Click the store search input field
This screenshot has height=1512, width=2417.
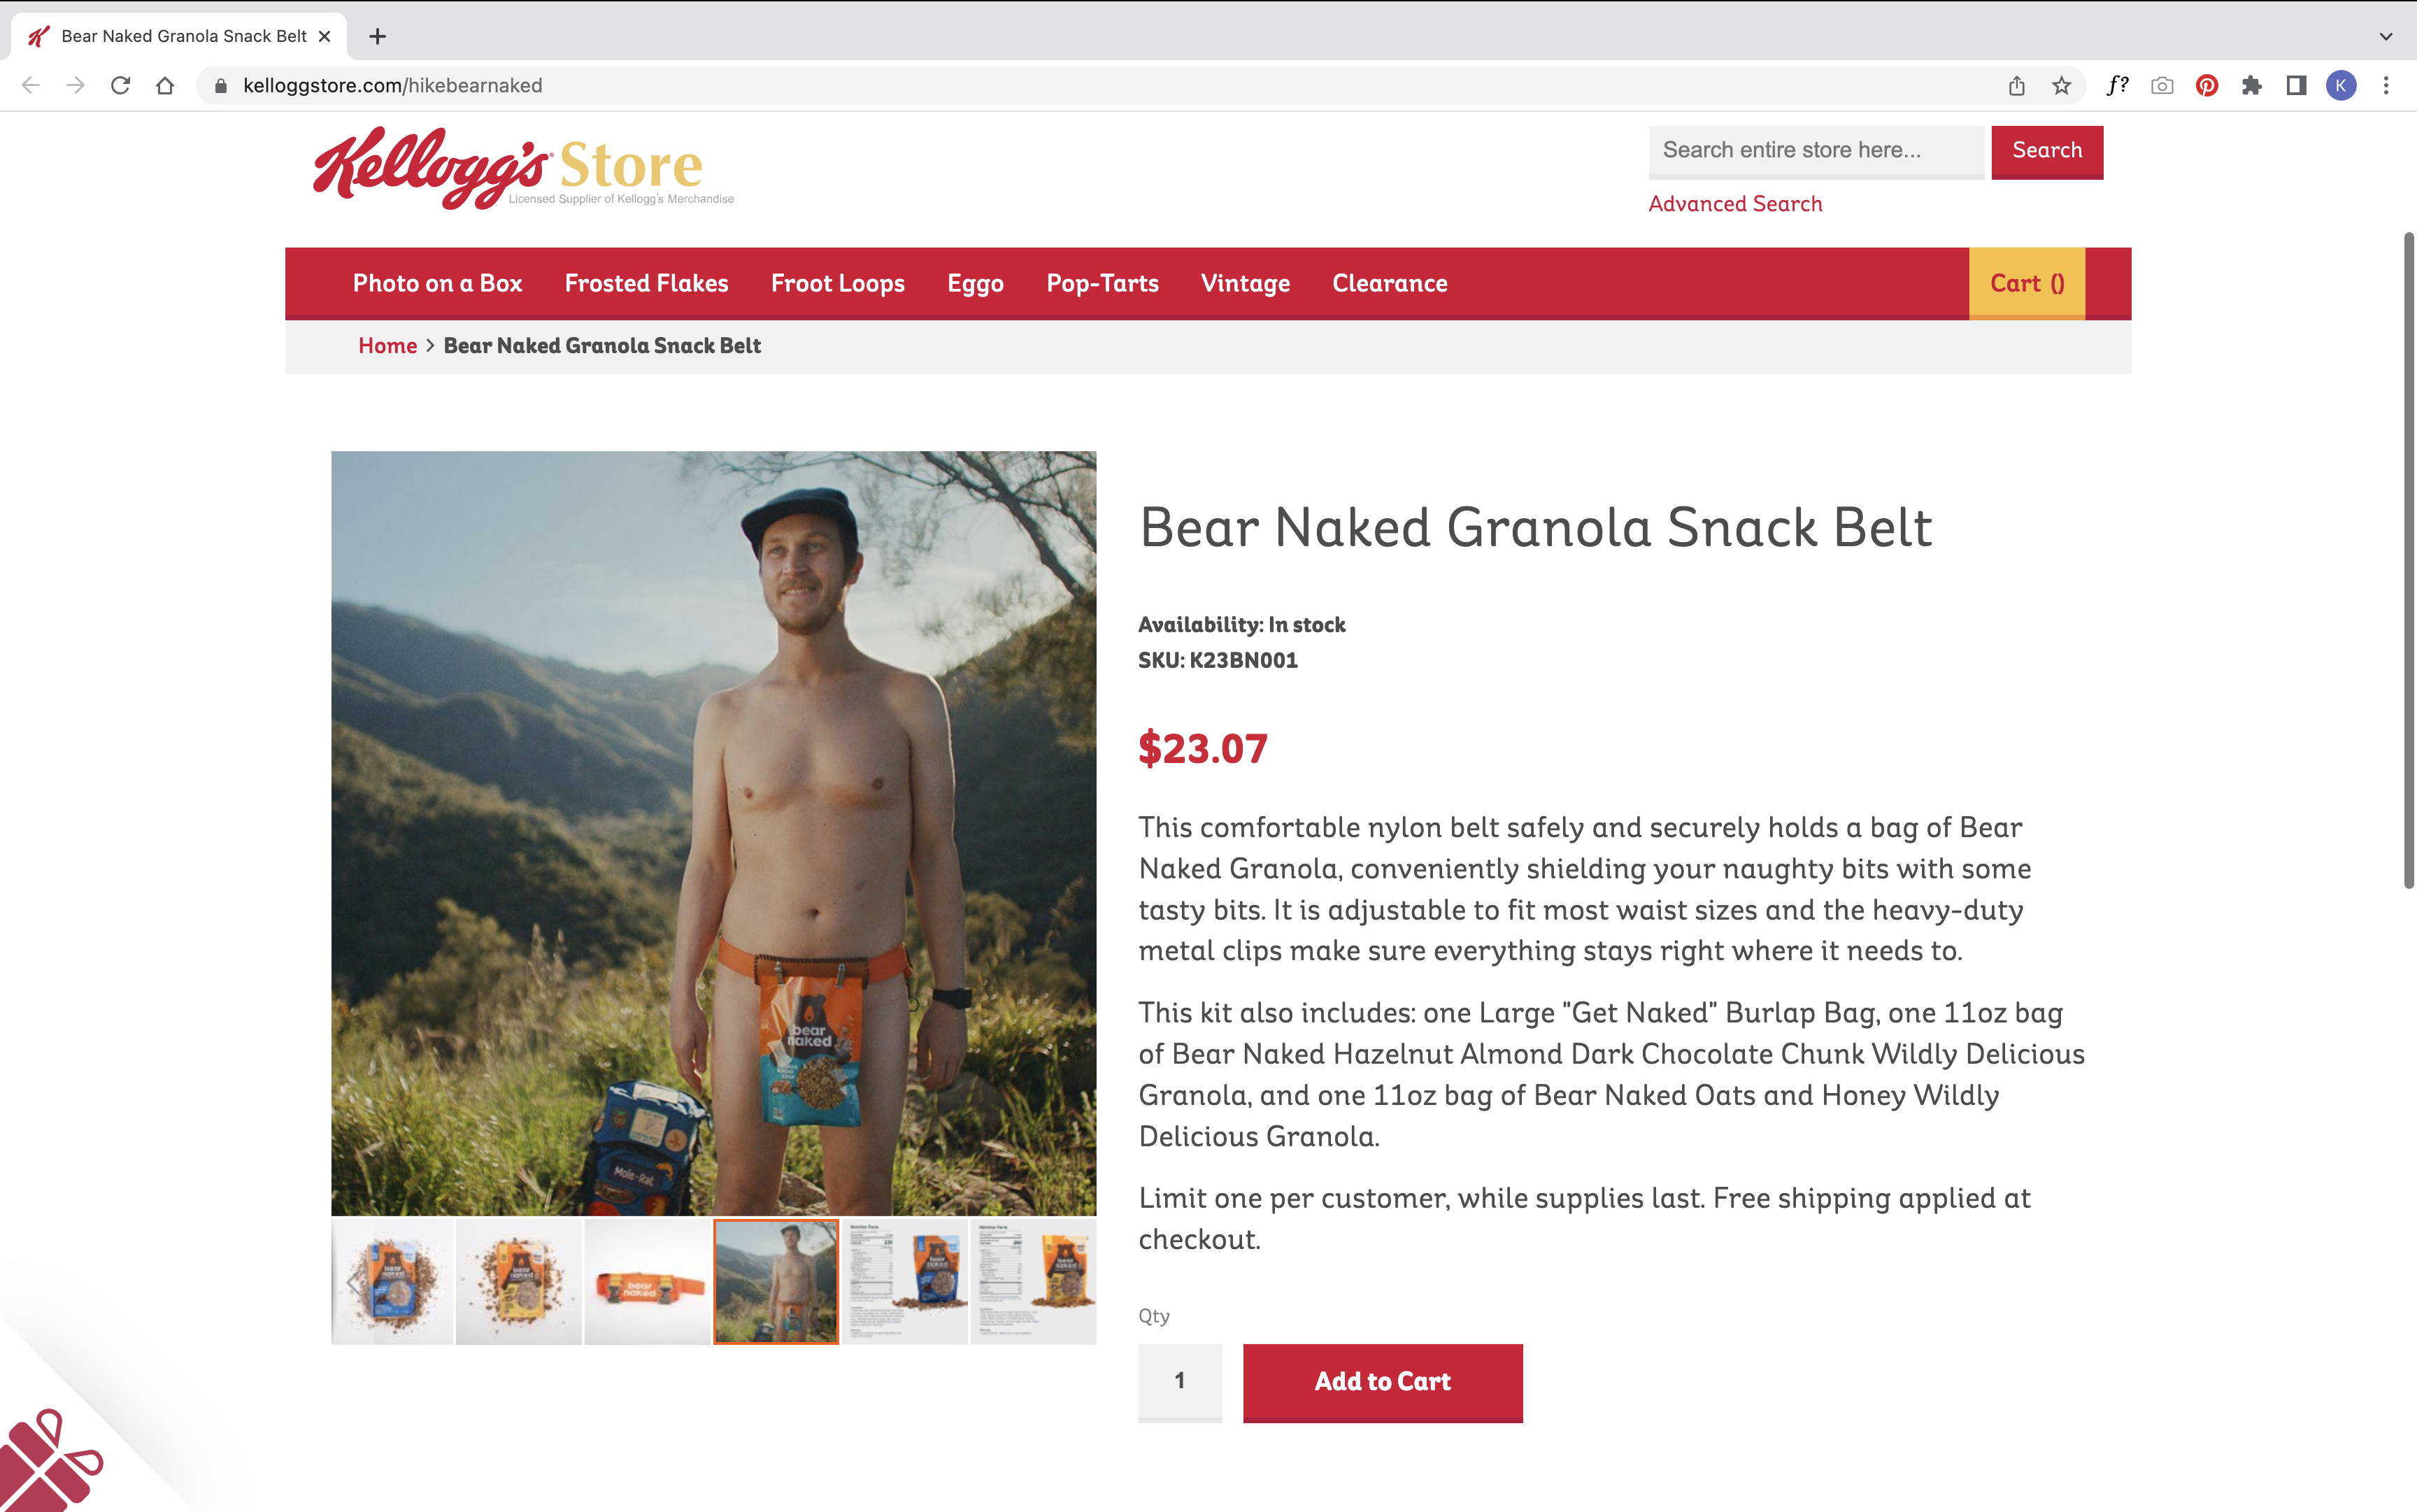(x=1815, y=151)
